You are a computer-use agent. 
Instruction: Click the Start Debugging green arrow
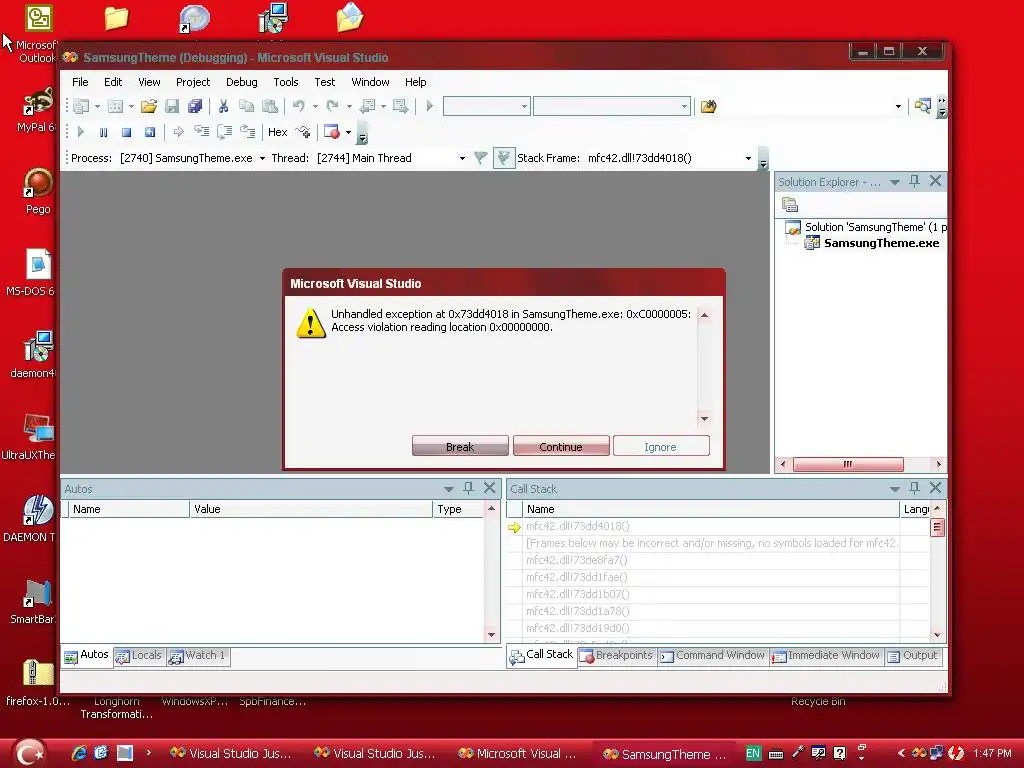tap(429, 106)
